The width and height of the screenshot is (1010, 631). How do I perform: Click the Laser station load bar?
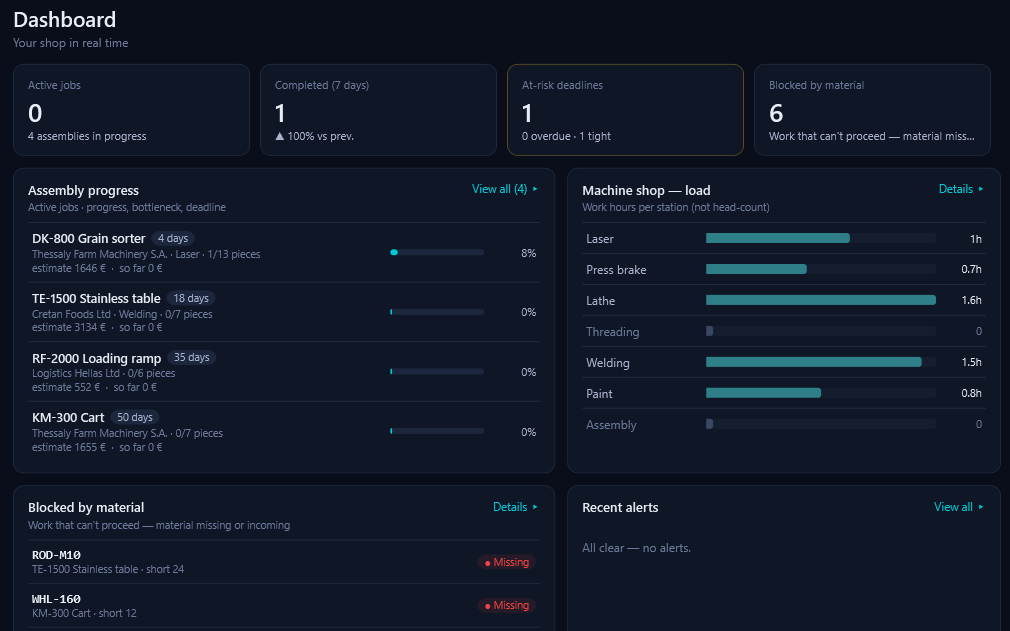click(821, 238)
